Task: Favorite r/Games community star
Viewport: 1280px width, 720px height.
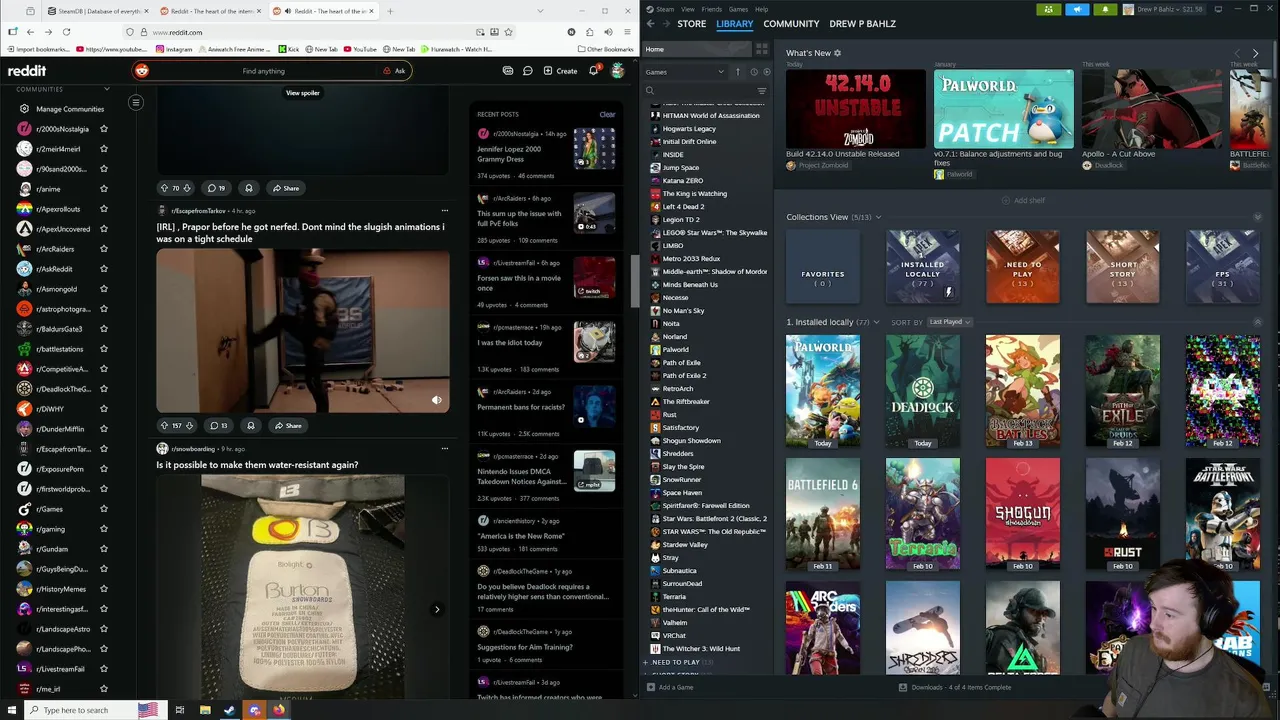Action: coord(103,509)
